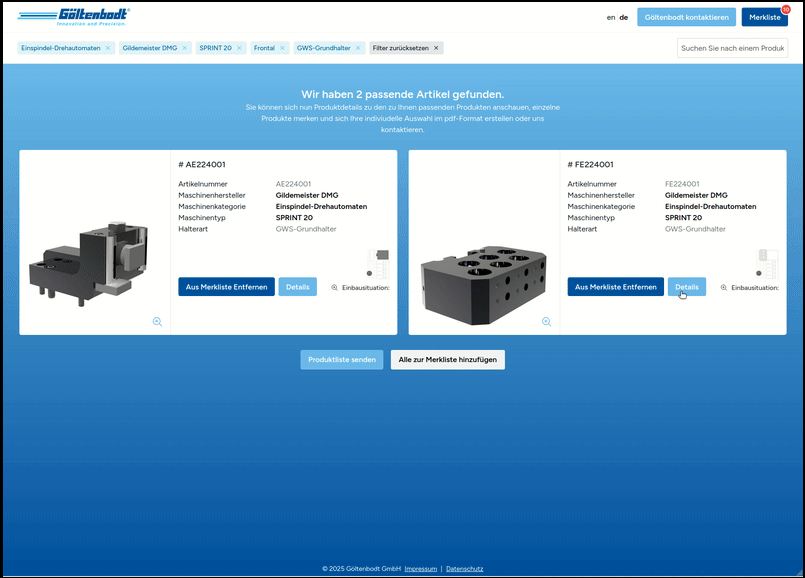Viewport: 805px width, 578px height.
Task: Open the Merkliste button
Action: (764, 17)
